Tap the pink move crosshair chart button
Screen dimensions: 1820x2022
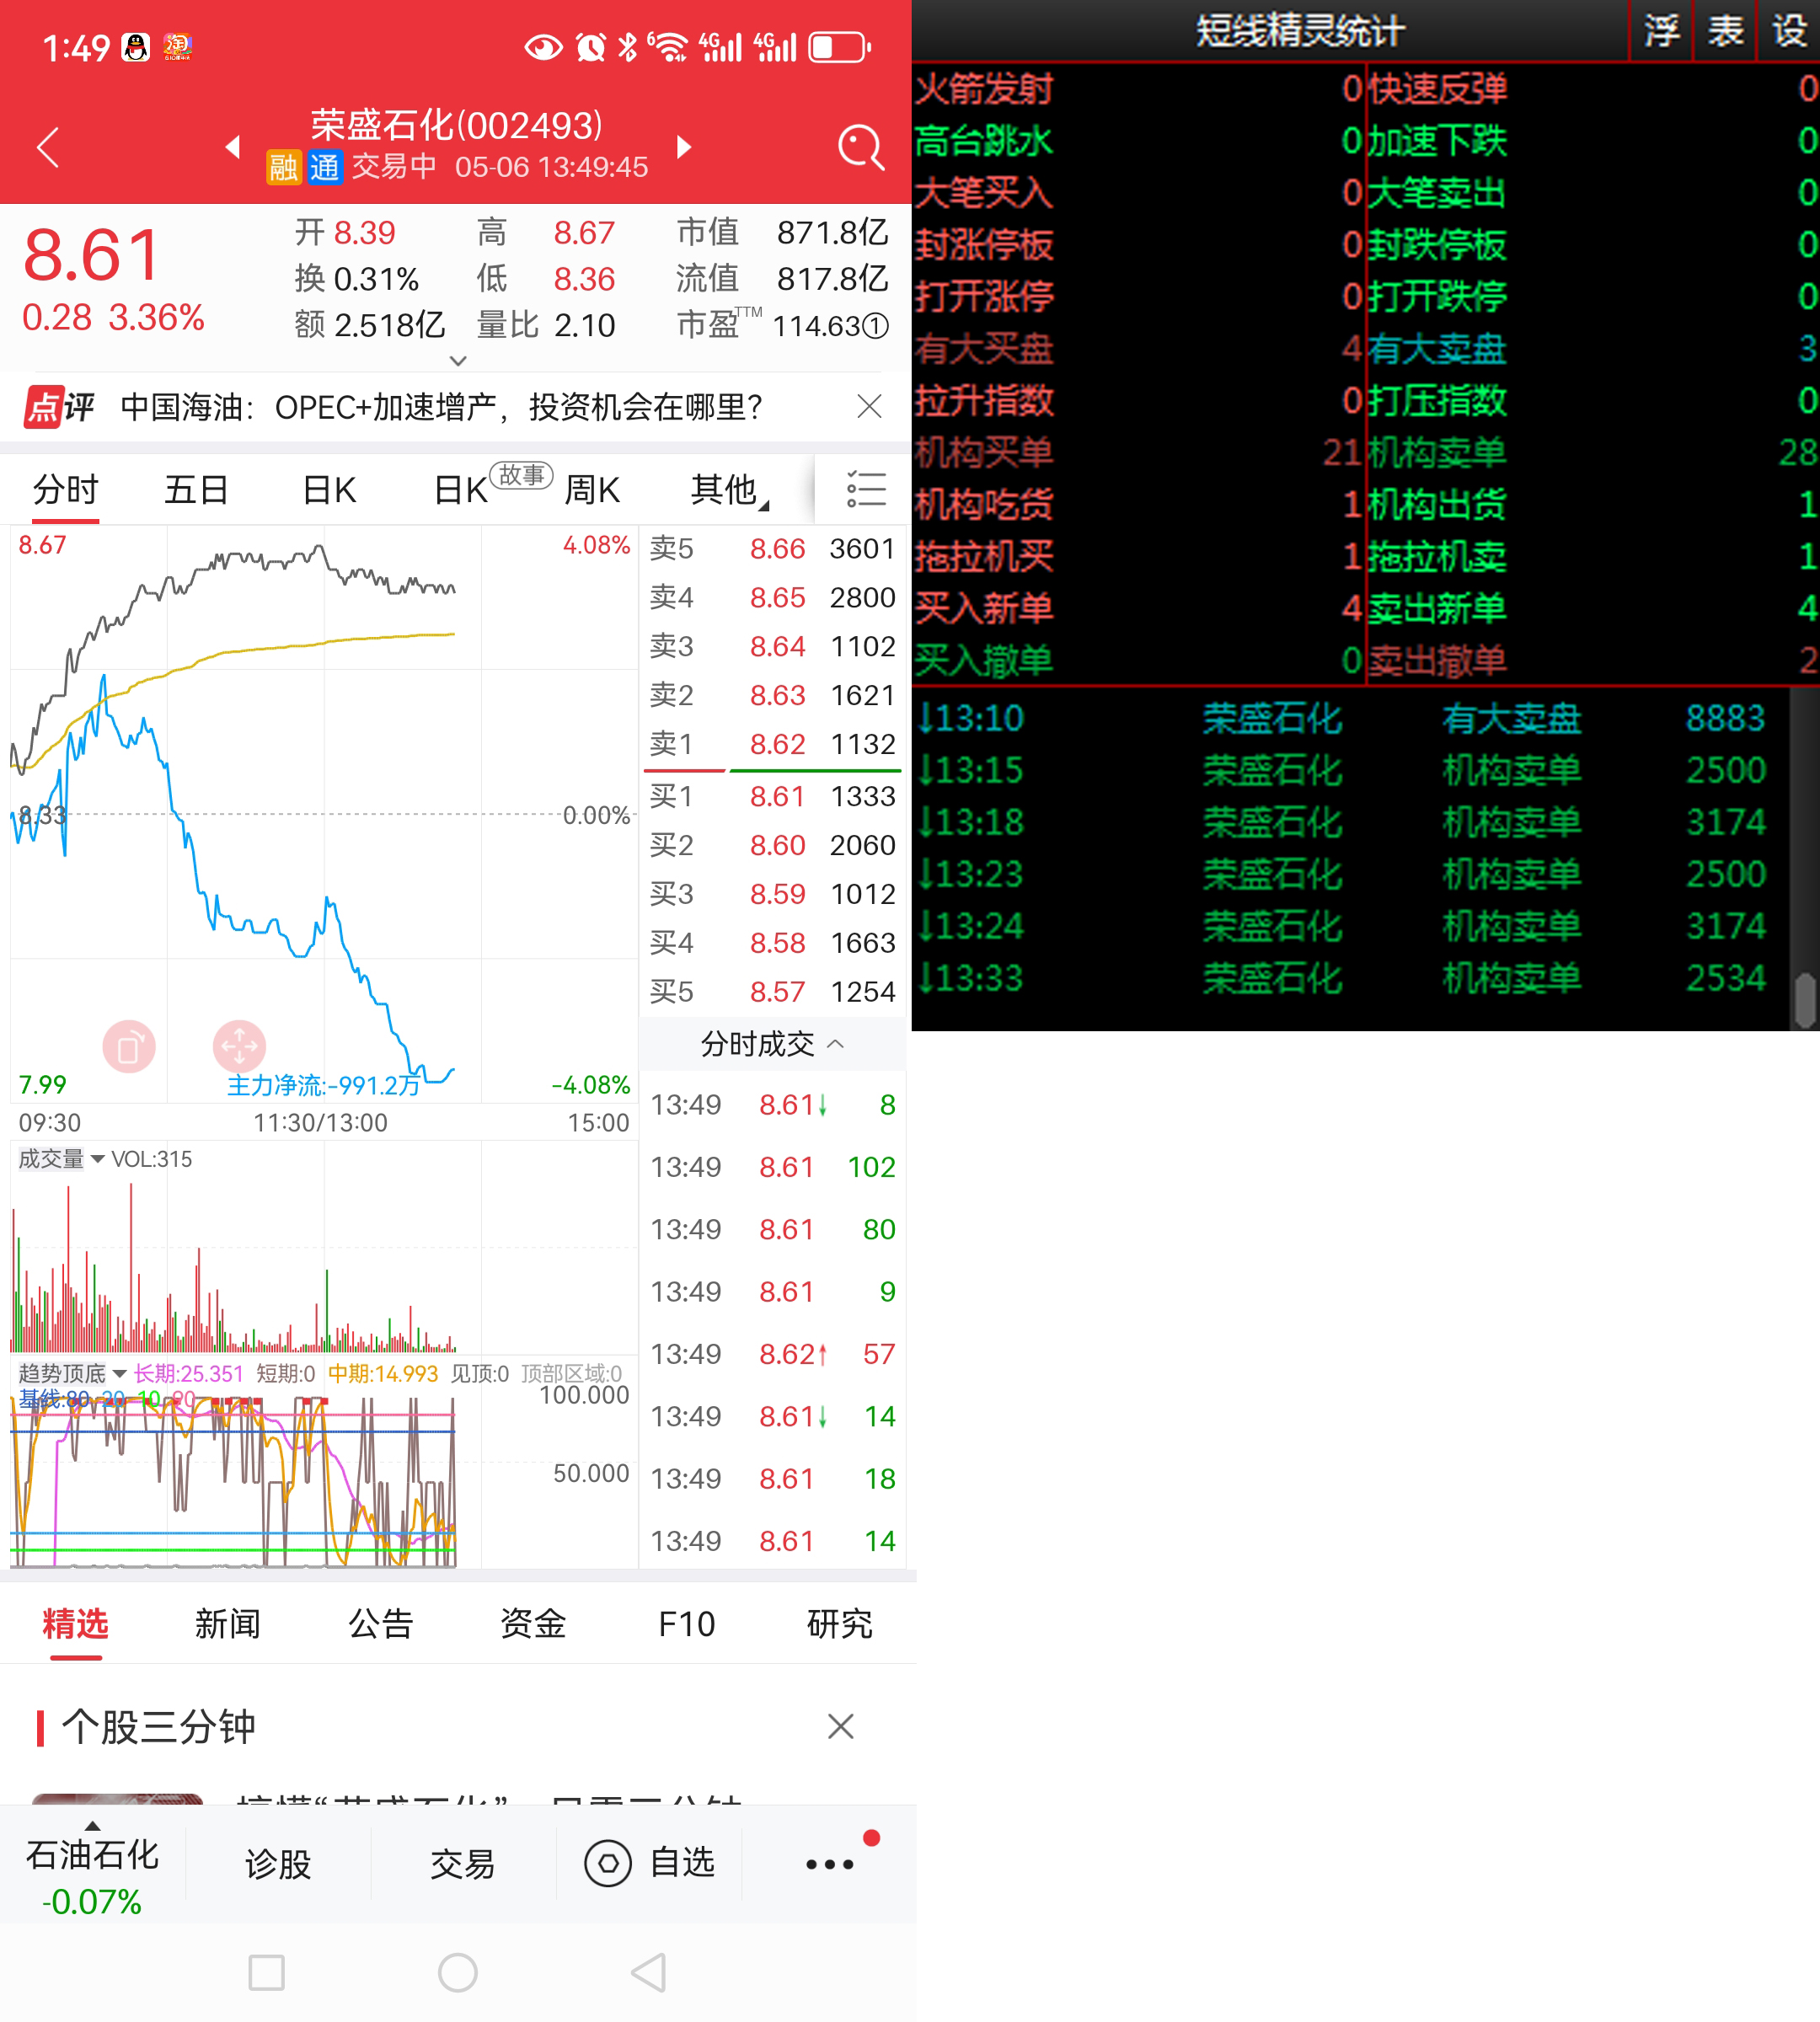pos(239,1047)
